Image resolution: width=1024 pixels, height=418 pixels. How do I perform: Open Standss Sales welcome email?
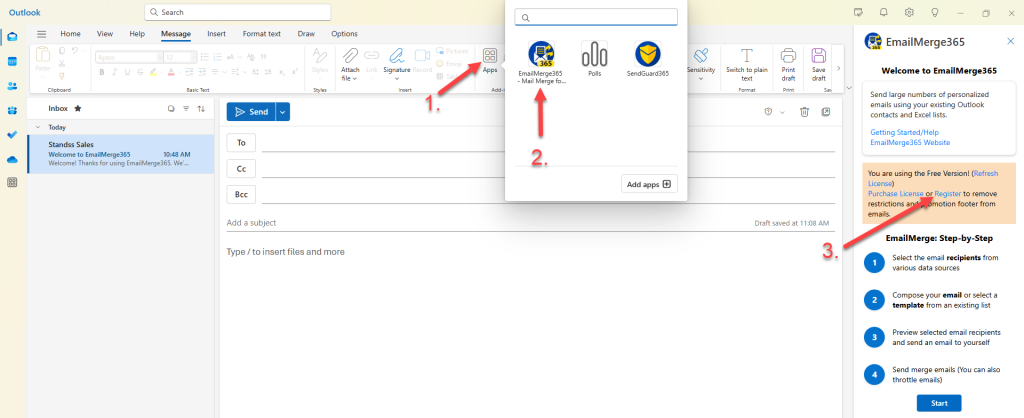121,154
